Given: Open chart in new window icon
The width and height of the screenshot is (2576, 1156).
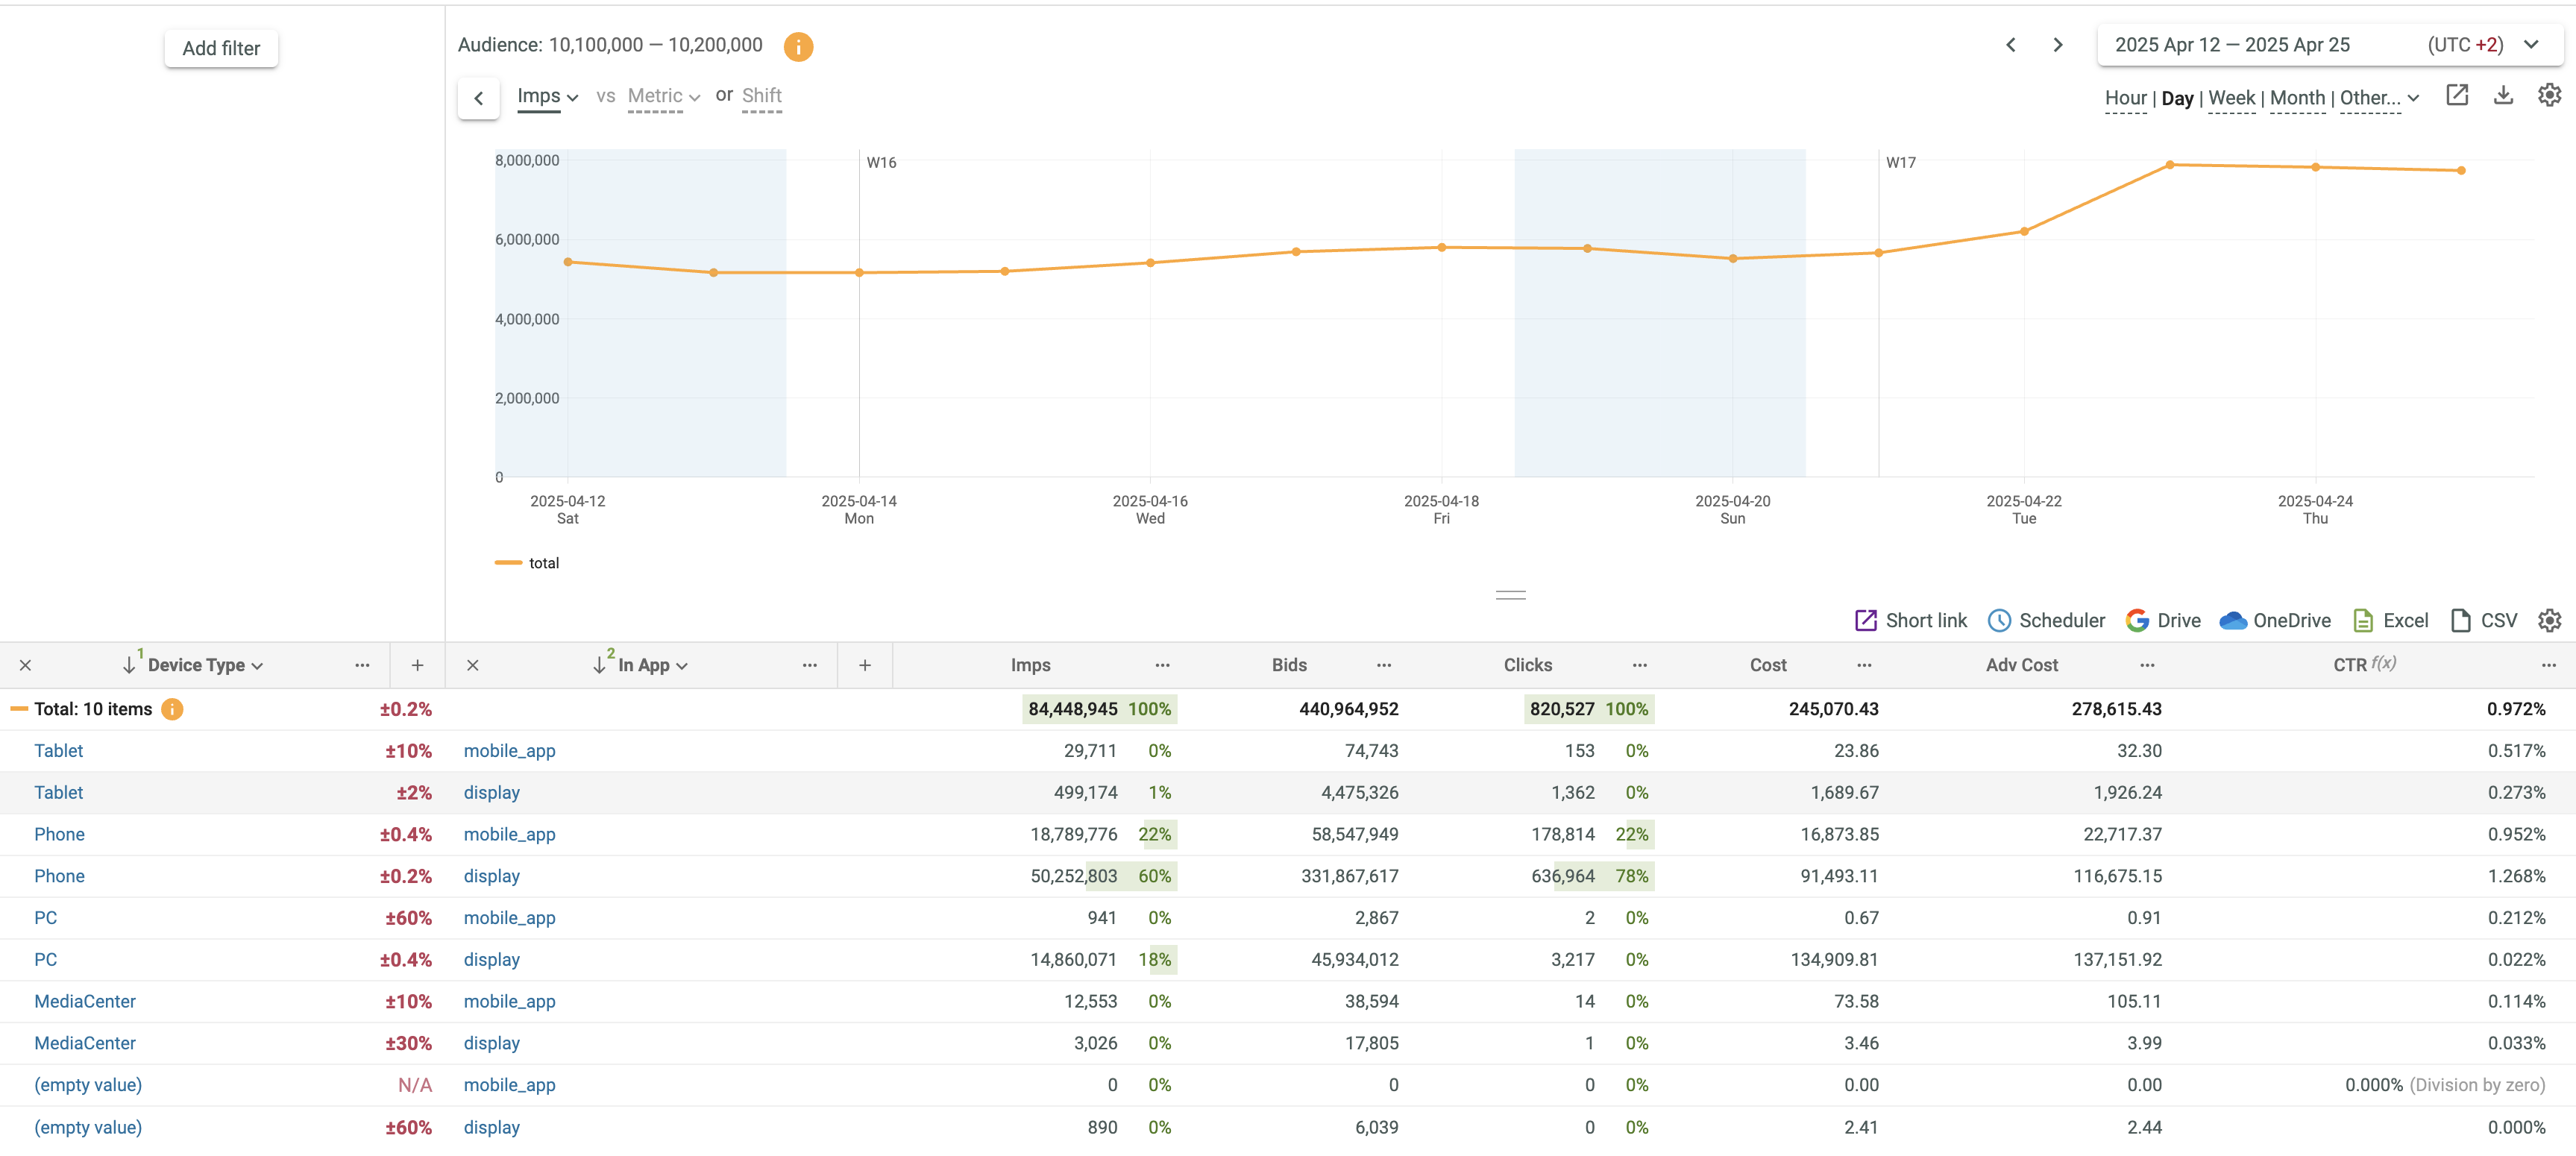Looking at the screenshot, I should pos(2456,96).
